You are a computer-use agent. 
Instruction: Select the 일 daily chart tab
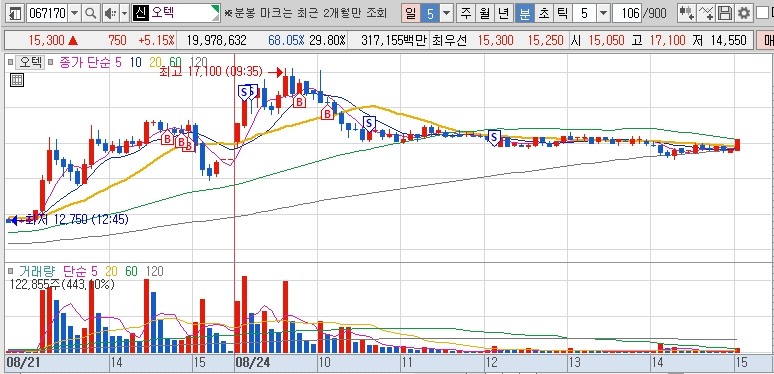click(x=410, y=13)
